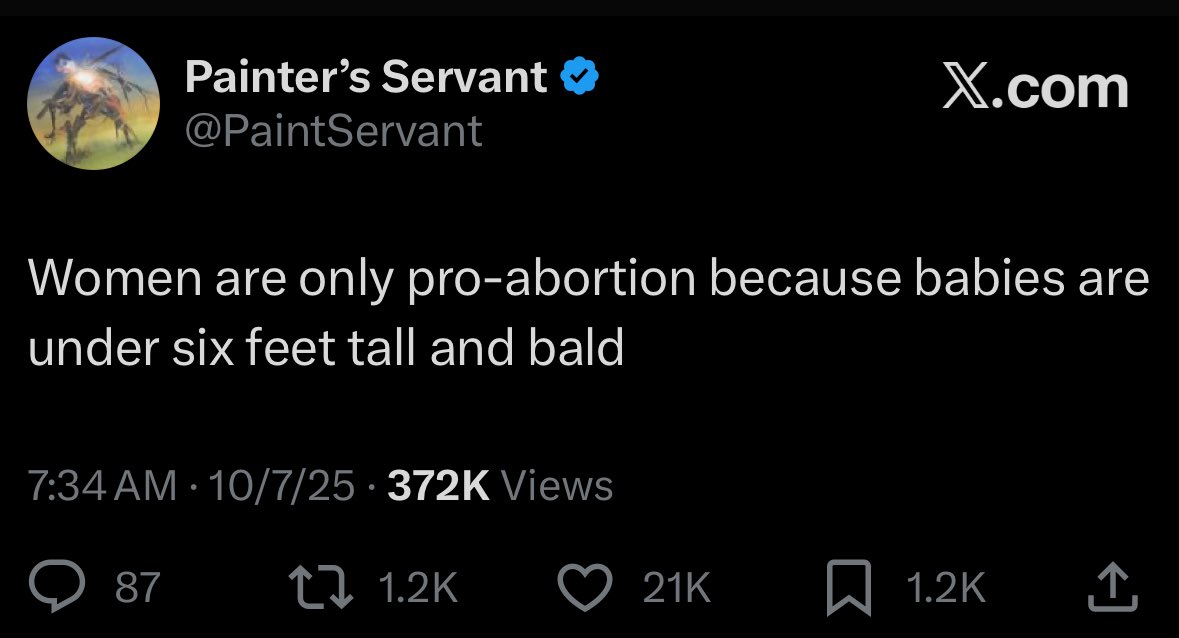Open Painter's Servant profile picture

(93, 103)
